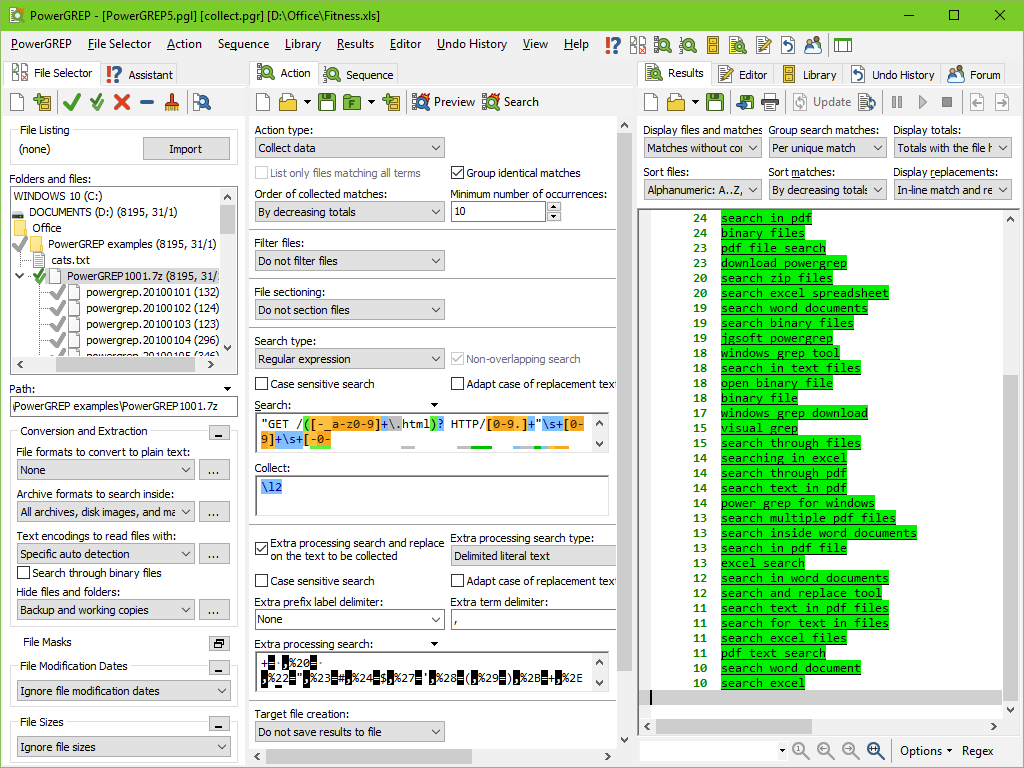This screenshot has width=1024, height=768.
Task: Click ellipsis button next to File formats None
Action: pos(214,470)
